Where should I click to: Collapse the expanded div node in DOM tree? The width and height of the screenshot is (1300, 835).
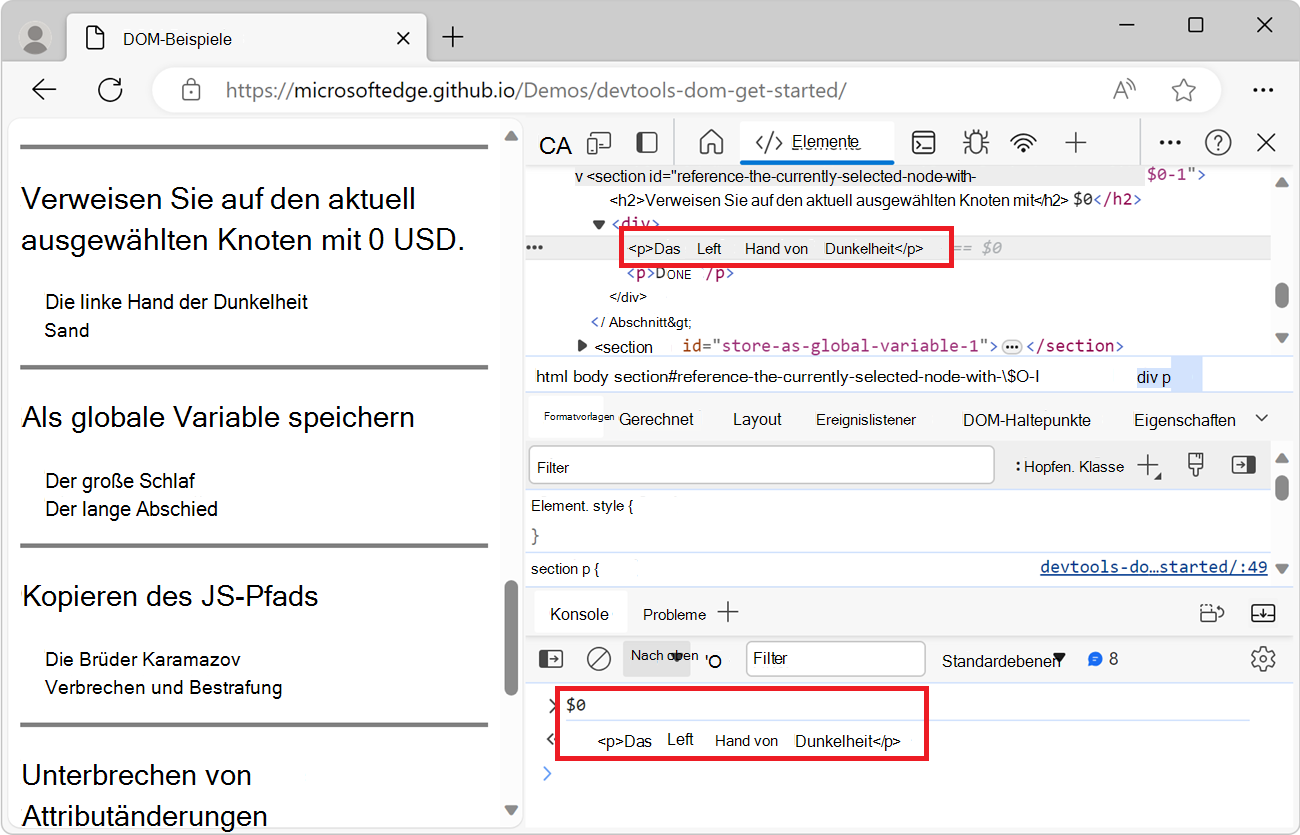[598, 224]
